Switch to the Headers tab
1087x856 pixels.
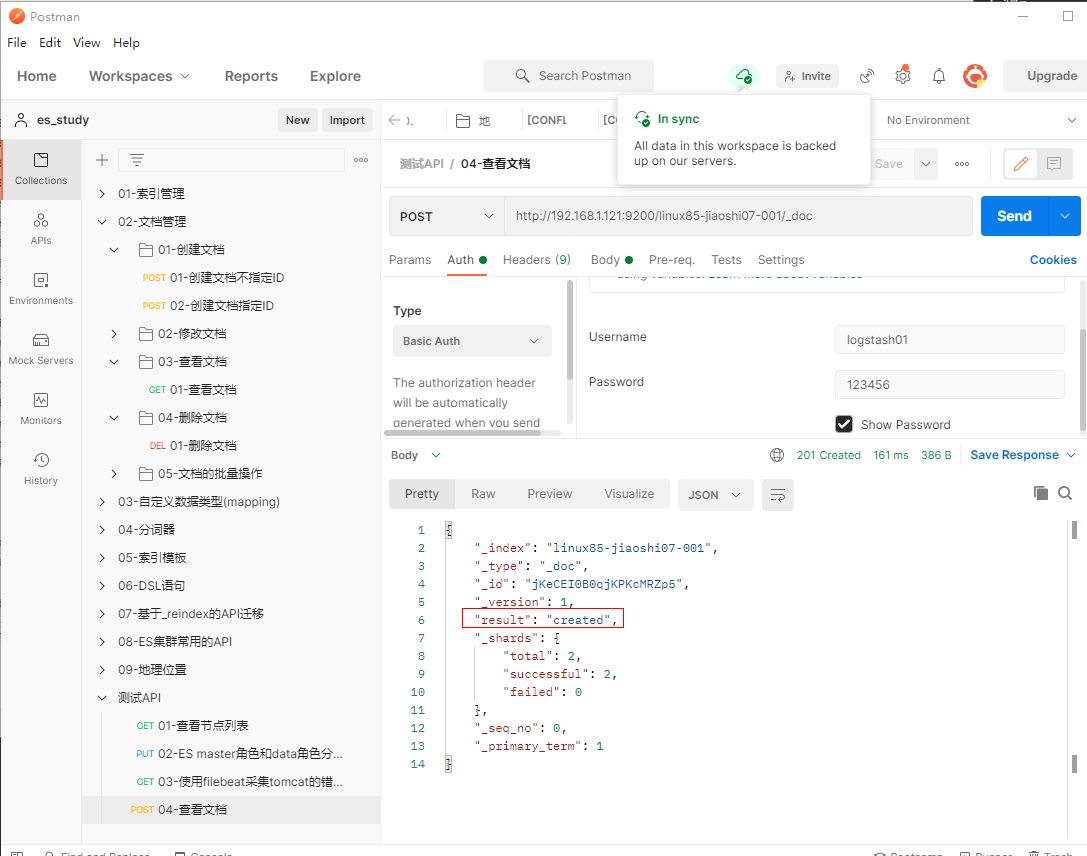536,260
